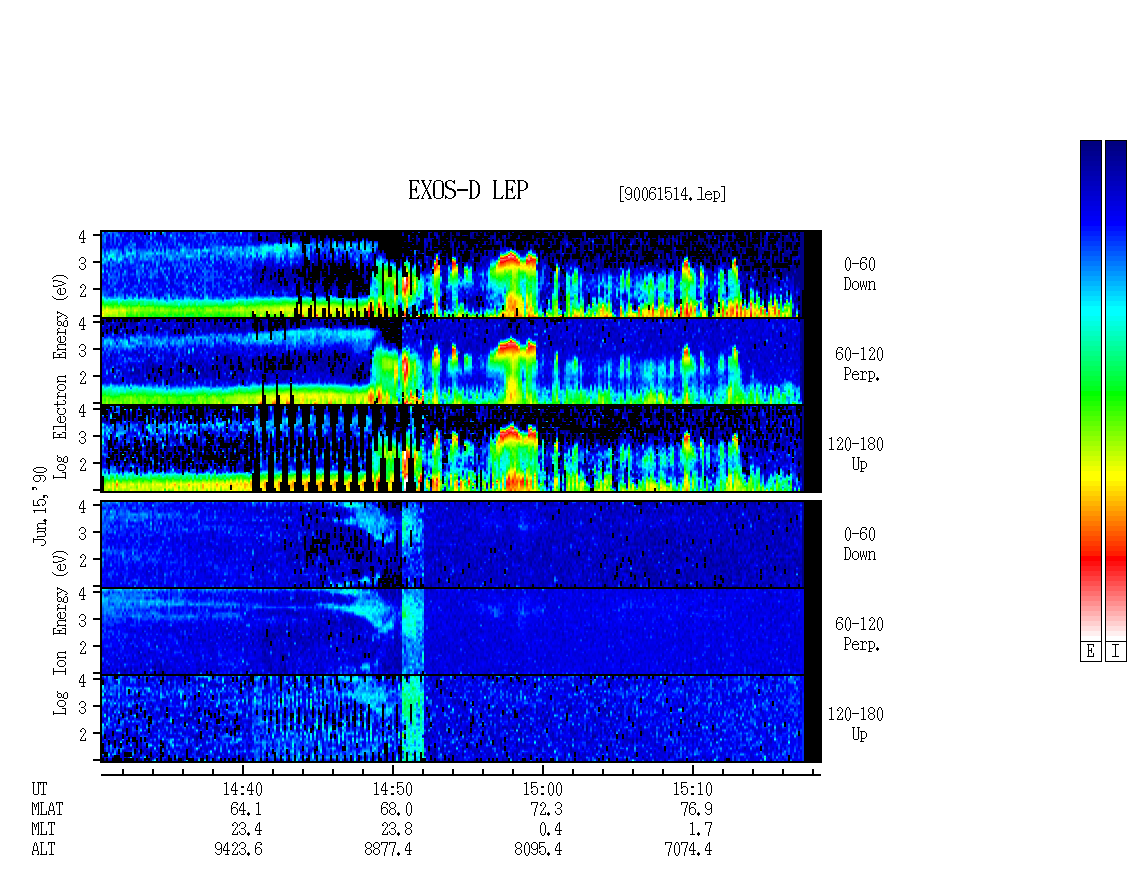
Task: Click the UT time value "15:10"
Action: tap(693, 789)
